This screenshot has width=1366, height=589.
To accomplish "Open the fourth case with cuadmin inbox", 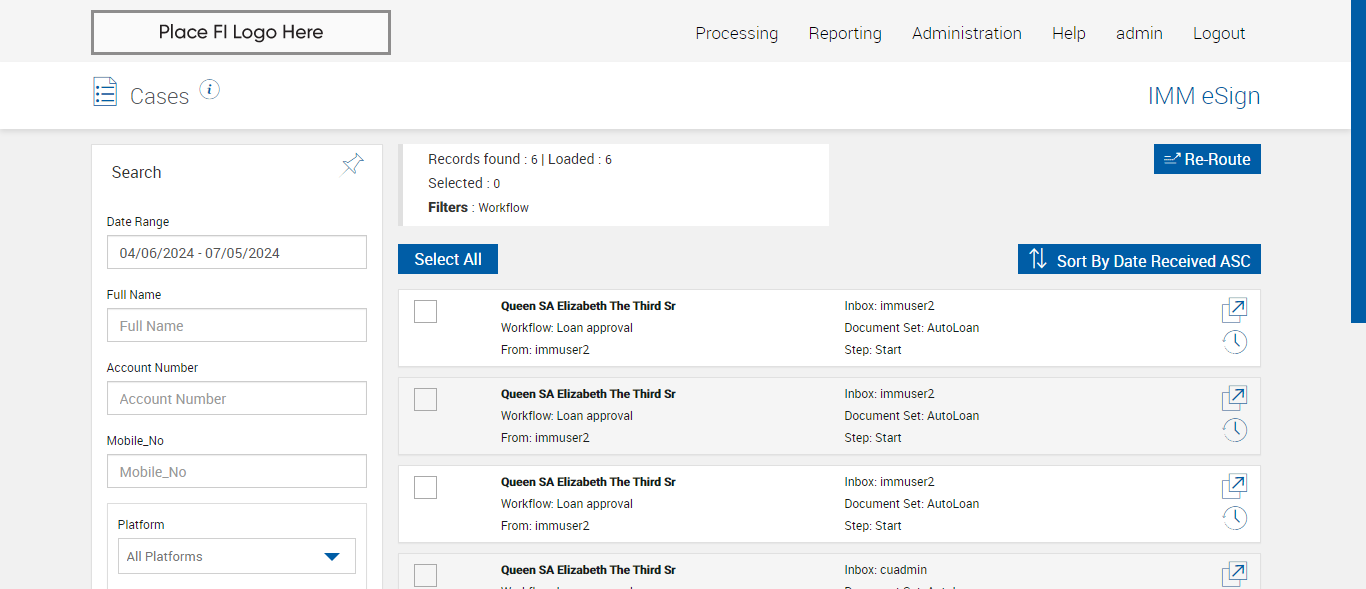I will [1234, 574].
